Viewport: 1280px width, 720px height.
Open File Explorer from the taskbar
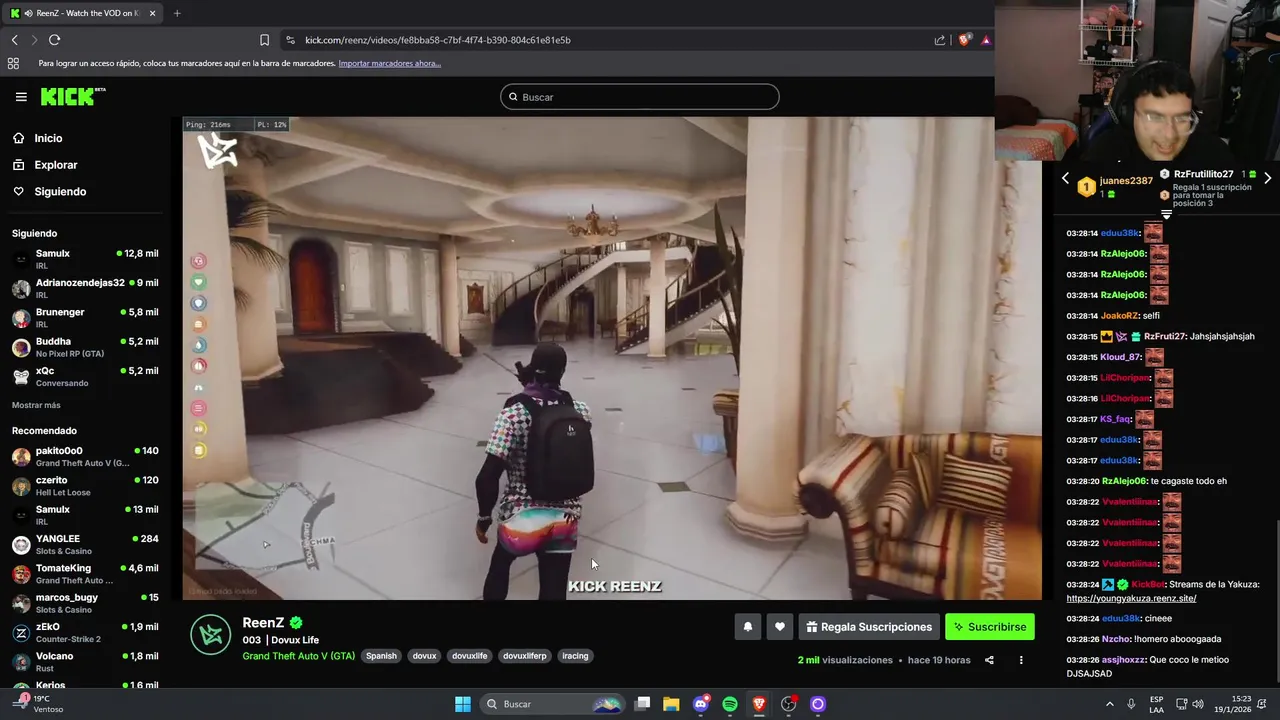pyautogui.click(x=671, y=704)
